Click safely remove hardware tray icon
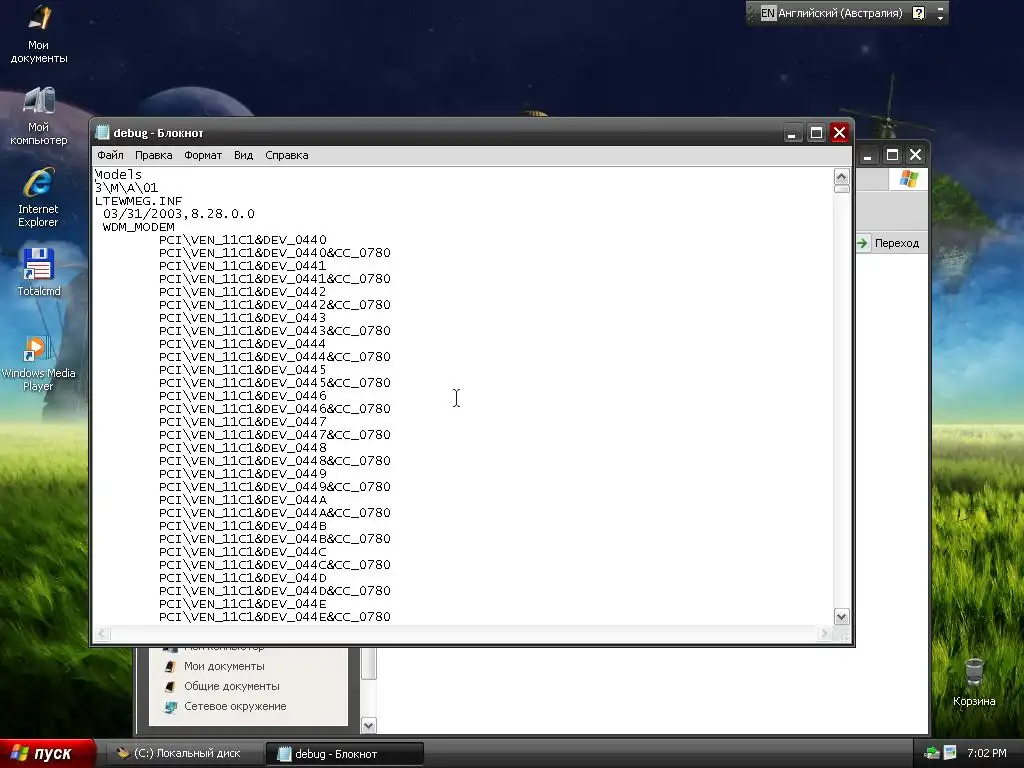The width and height of the screenshot is (1024, 768). (x=932, y=753)
